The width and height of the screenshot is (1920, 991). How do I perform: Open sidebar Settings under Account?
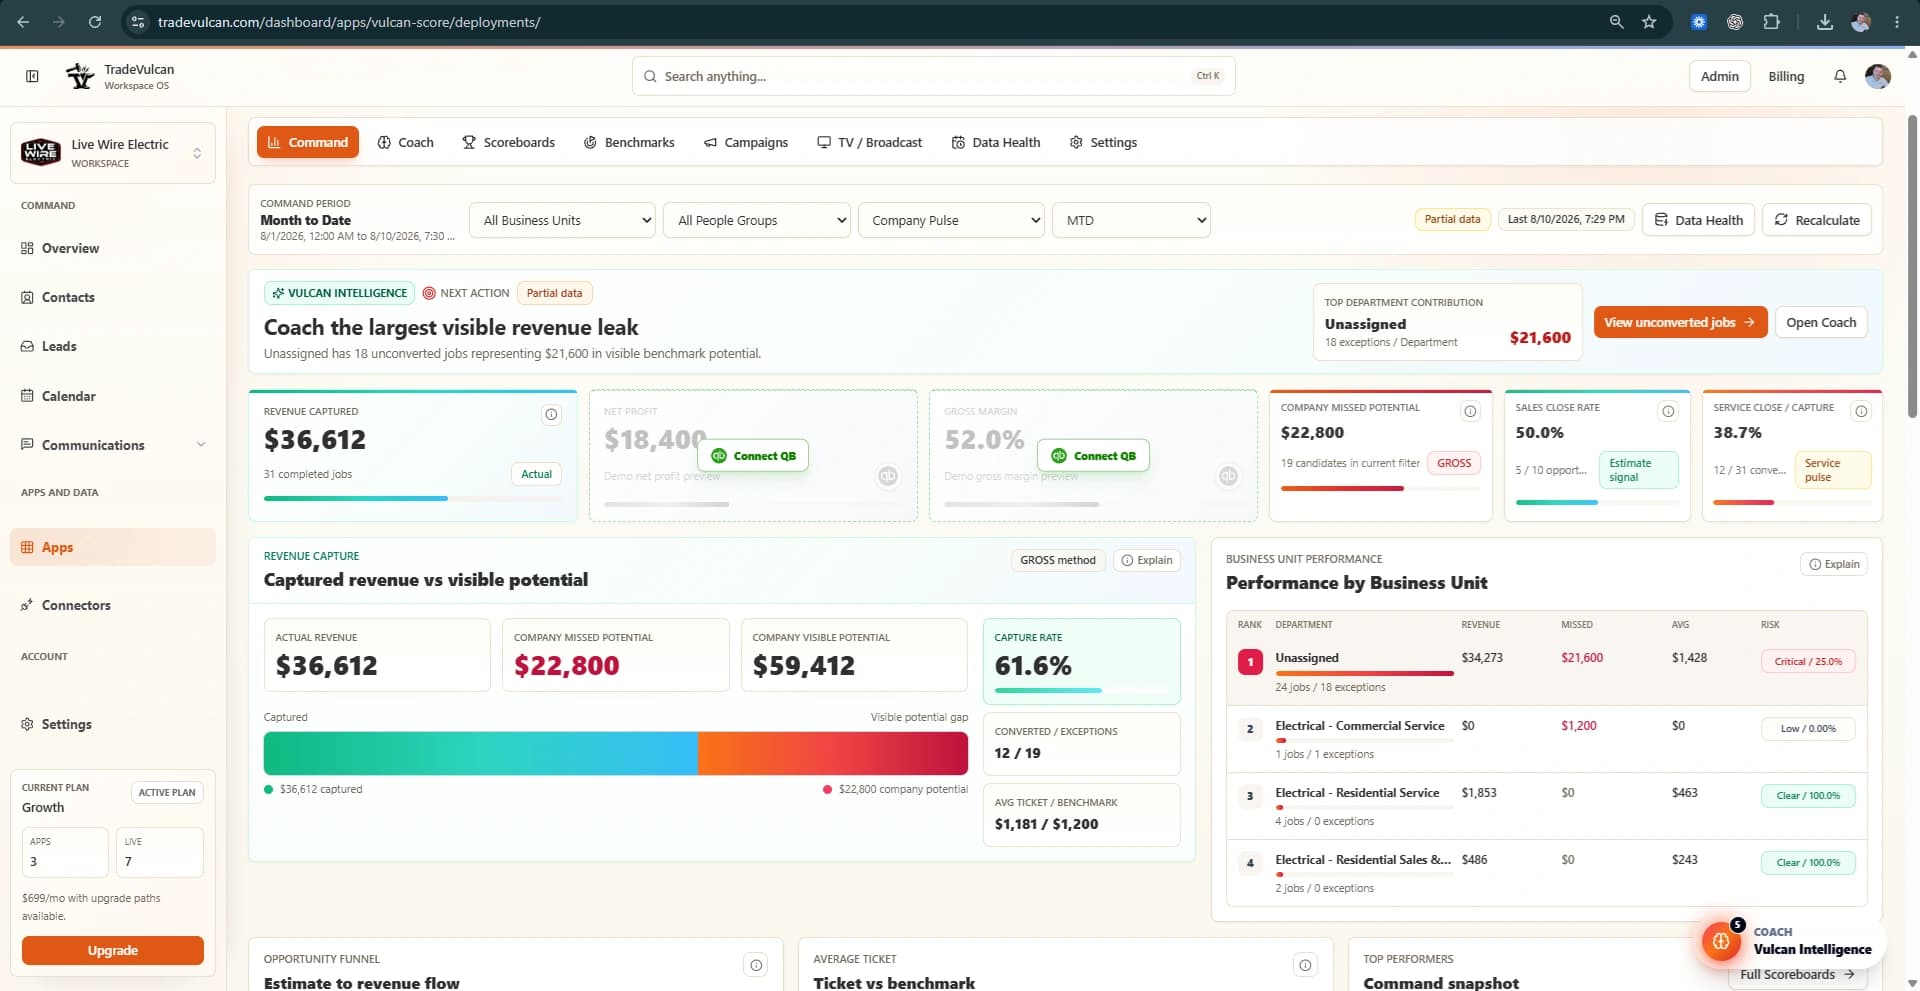tap(113, 724)
